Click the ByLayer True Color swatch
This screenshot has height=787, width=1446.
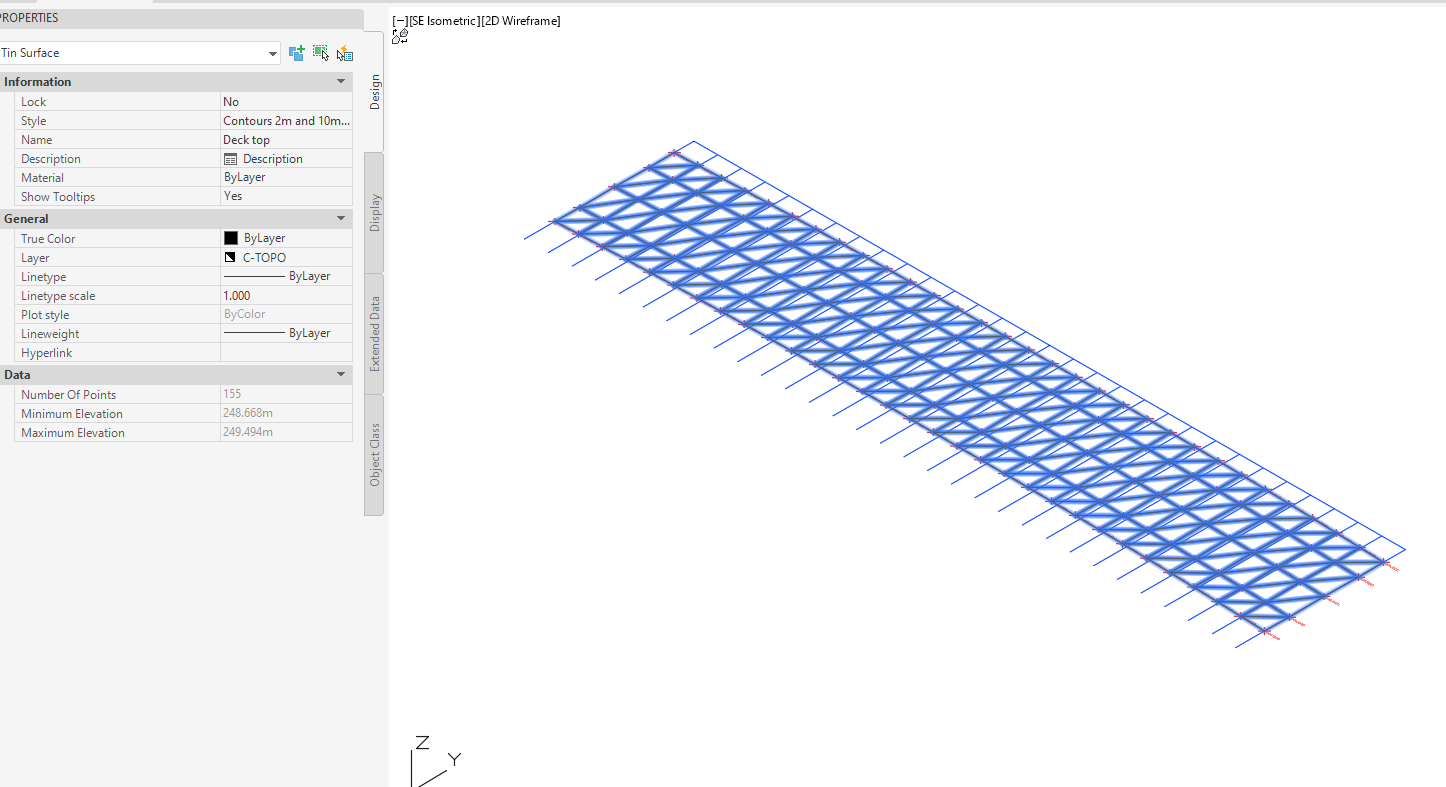[x=229, y=238]
